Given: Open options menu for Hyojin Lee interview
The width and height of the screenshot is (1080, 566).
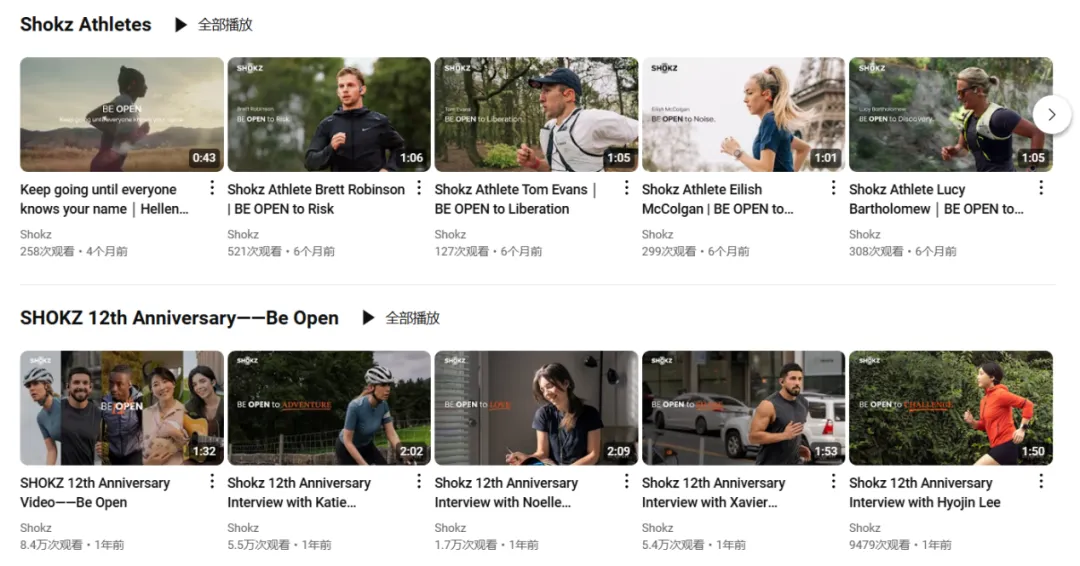Looking at the screenshot, I should pyautogui.click(x=1041, y=481).
